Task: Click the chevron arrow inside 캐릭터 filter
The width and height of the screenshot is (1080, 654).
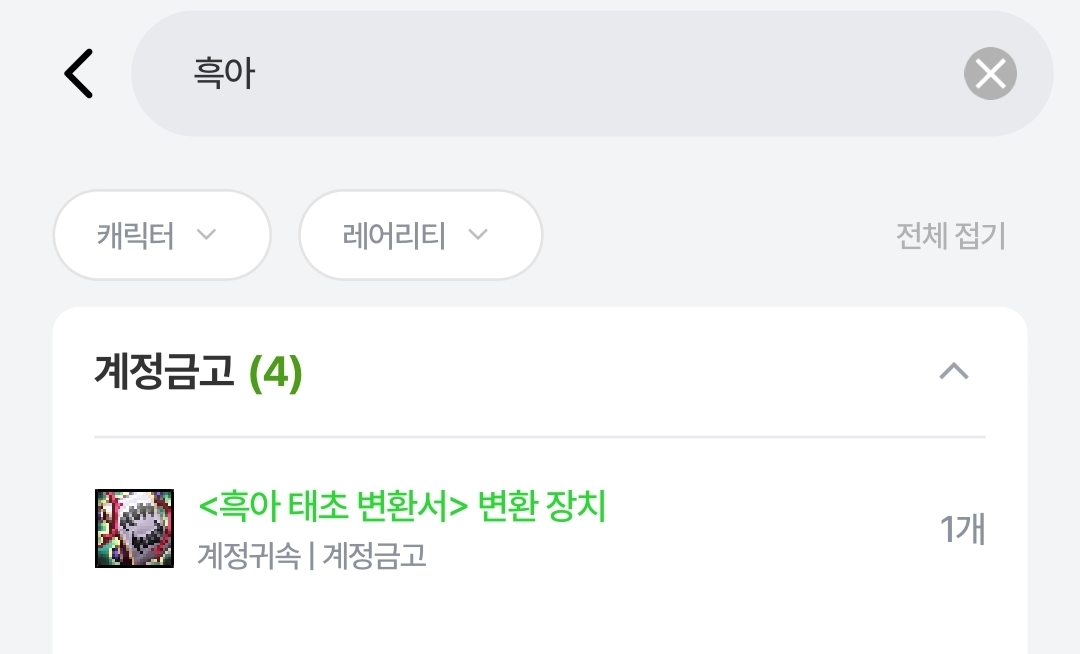Action: [206, 235]
